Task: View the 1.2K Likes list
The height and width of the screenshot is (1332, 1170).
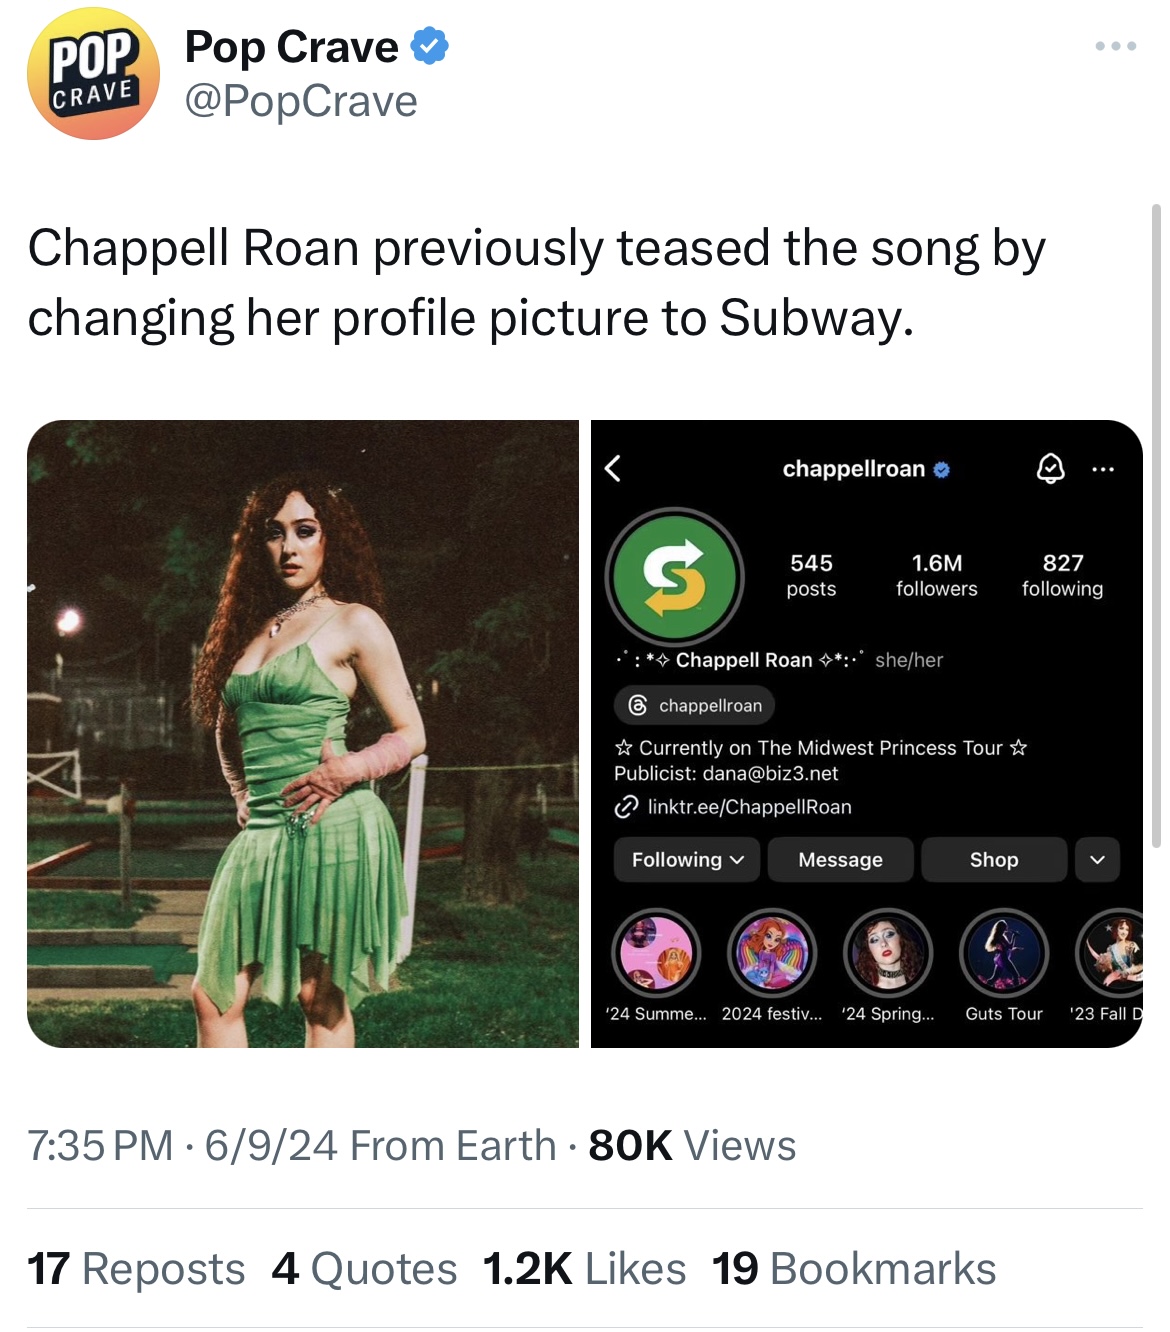Action: (x=584, y=1269)
